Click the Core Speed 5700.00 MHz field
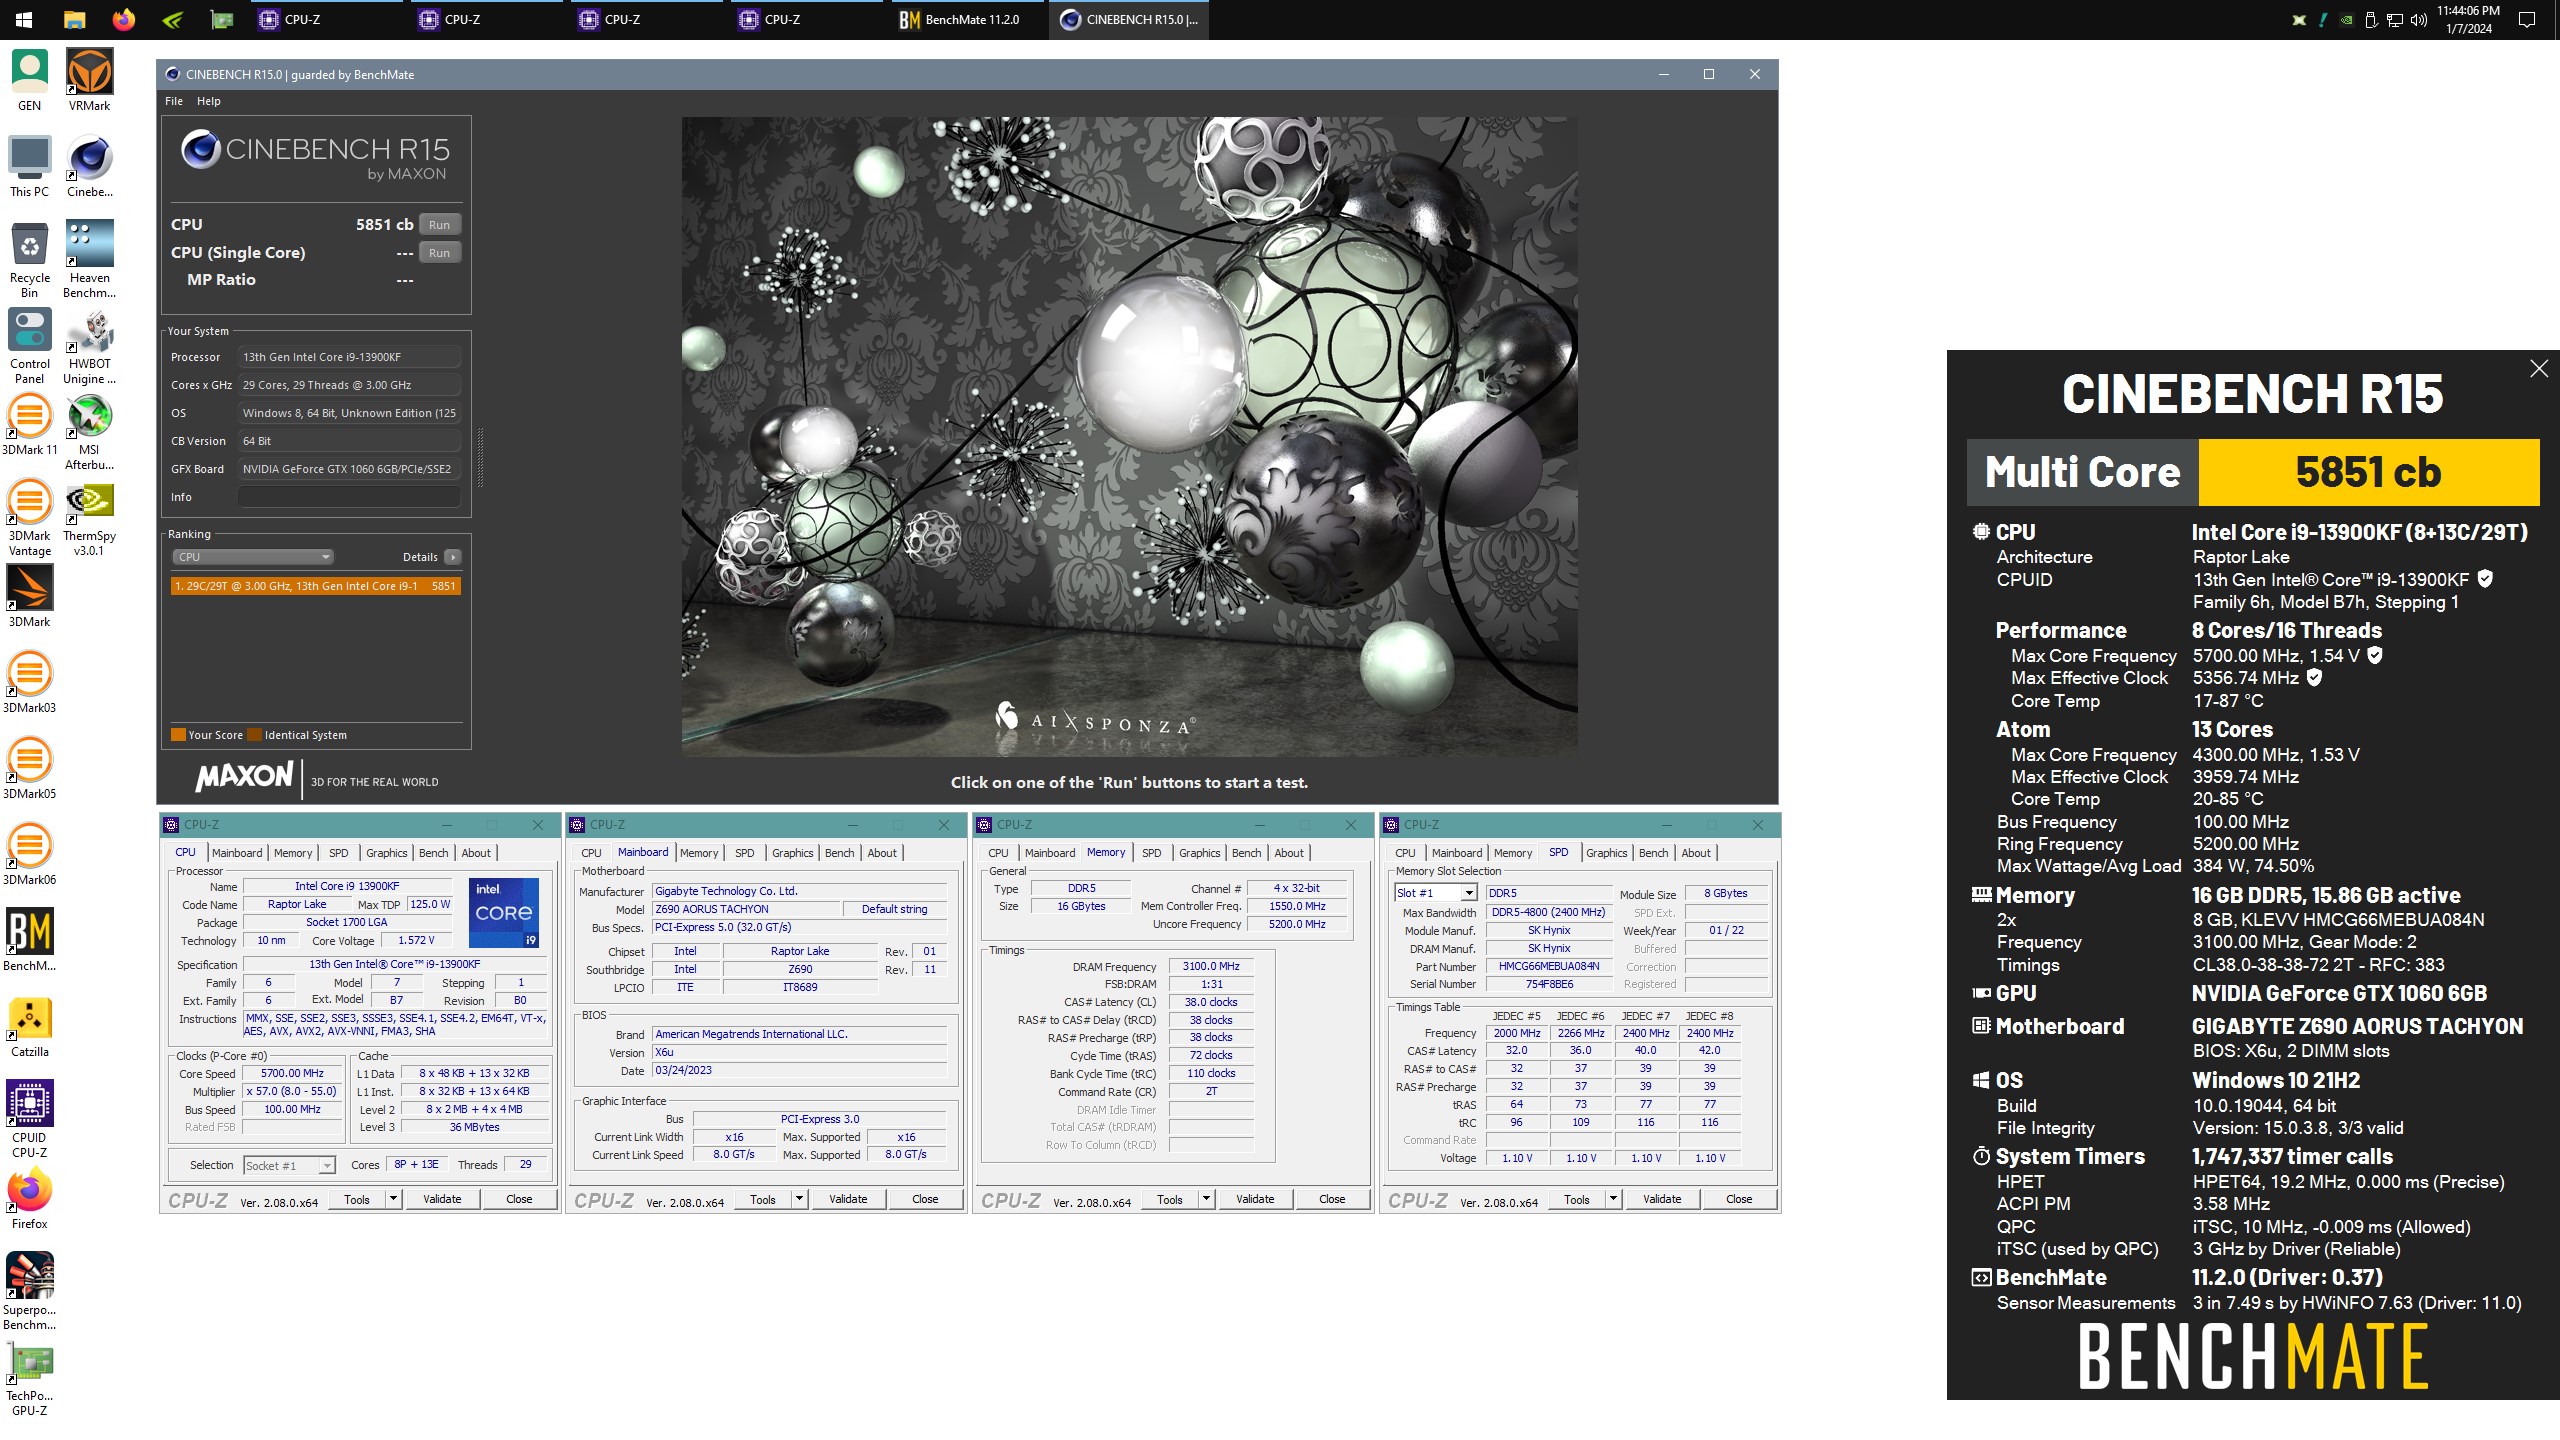Image resolution: width=2560 pixels, height=1440 pixels. coord(292,1073)
